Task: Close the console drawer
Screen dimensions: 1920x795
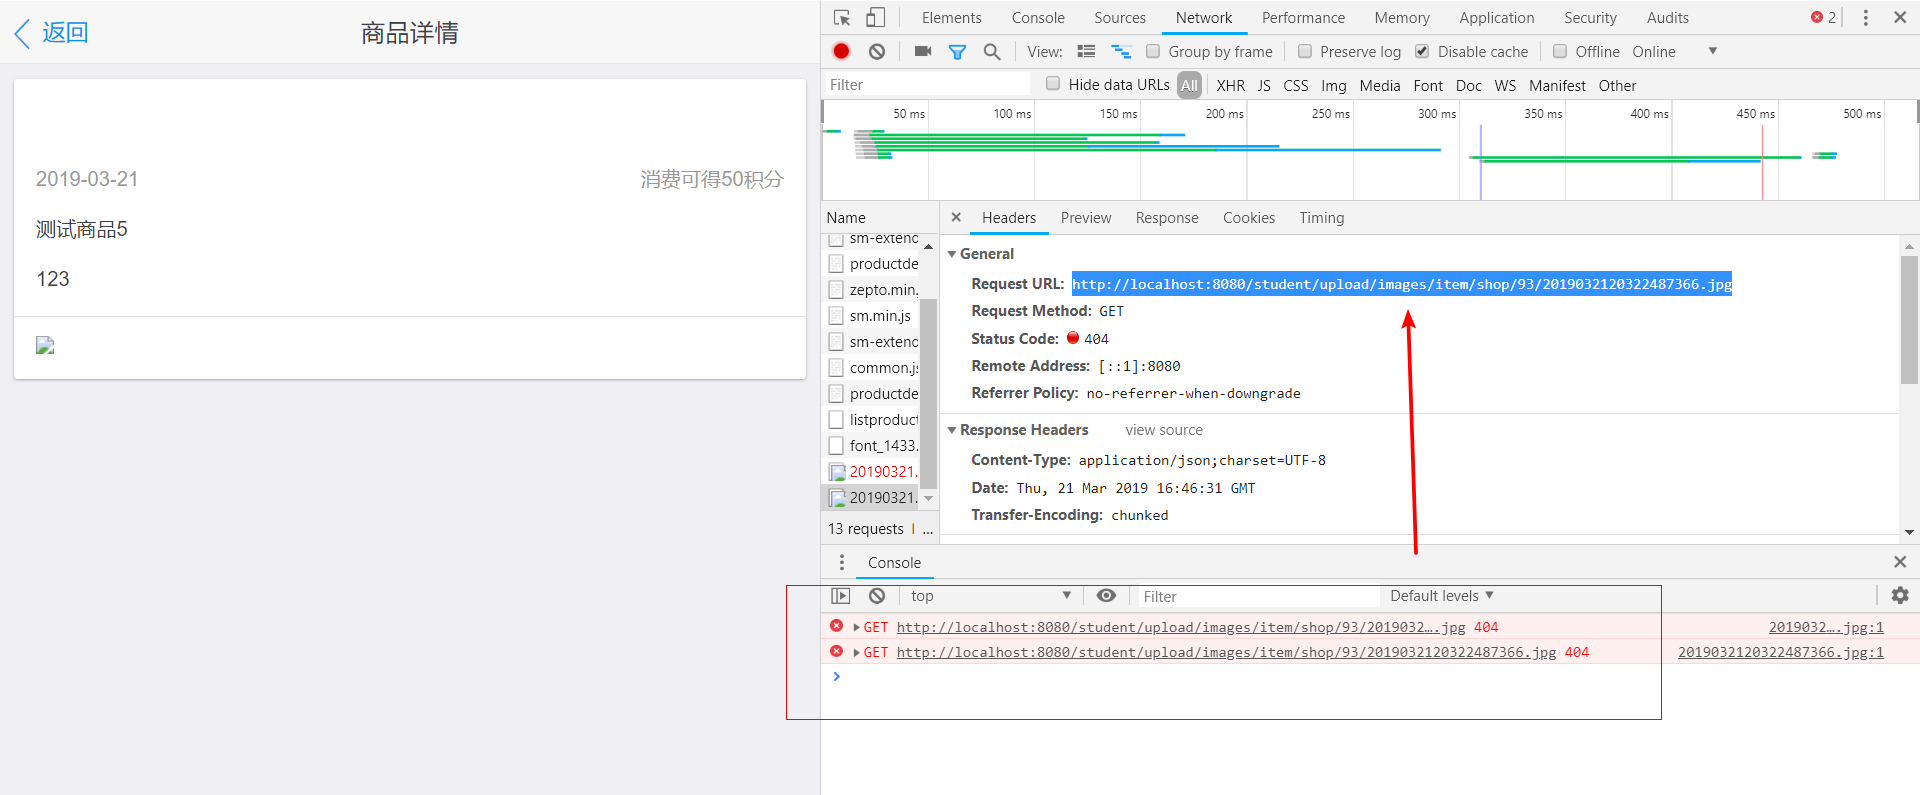Action: pos(1900,562)
